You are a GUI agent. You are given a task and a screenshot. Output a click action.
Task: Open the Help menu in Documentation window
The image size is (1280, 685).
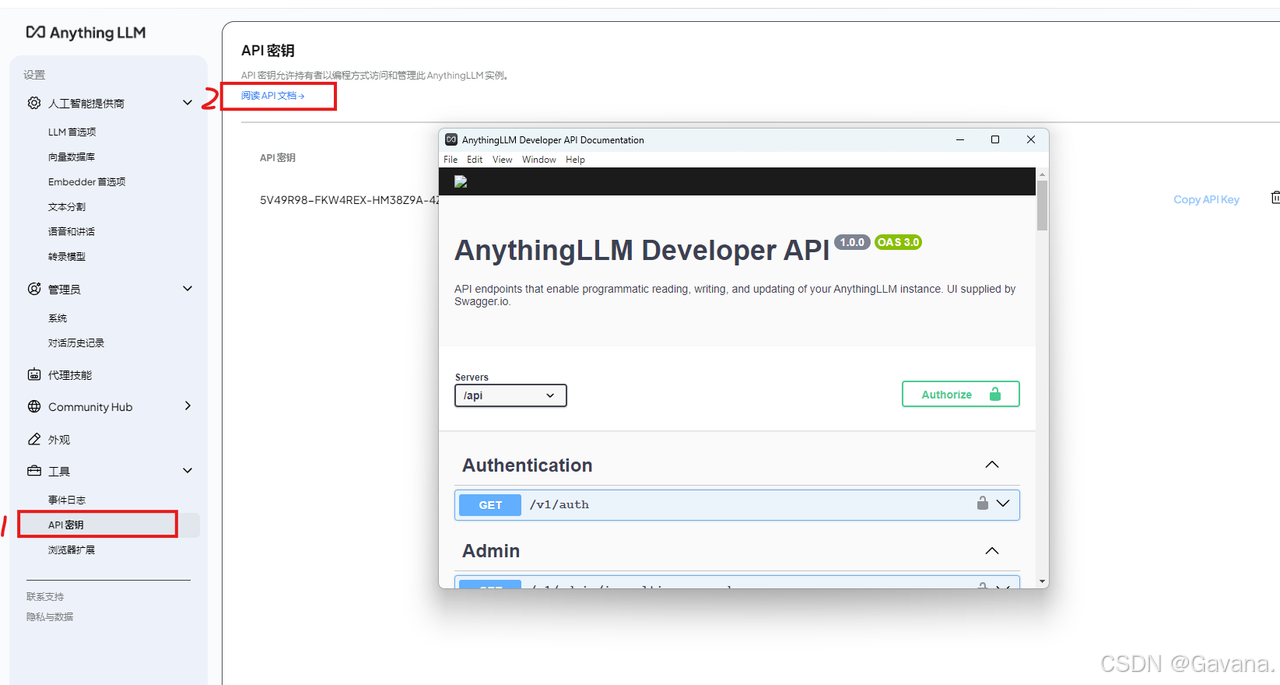pyautogui.click(x=575, y=160)
